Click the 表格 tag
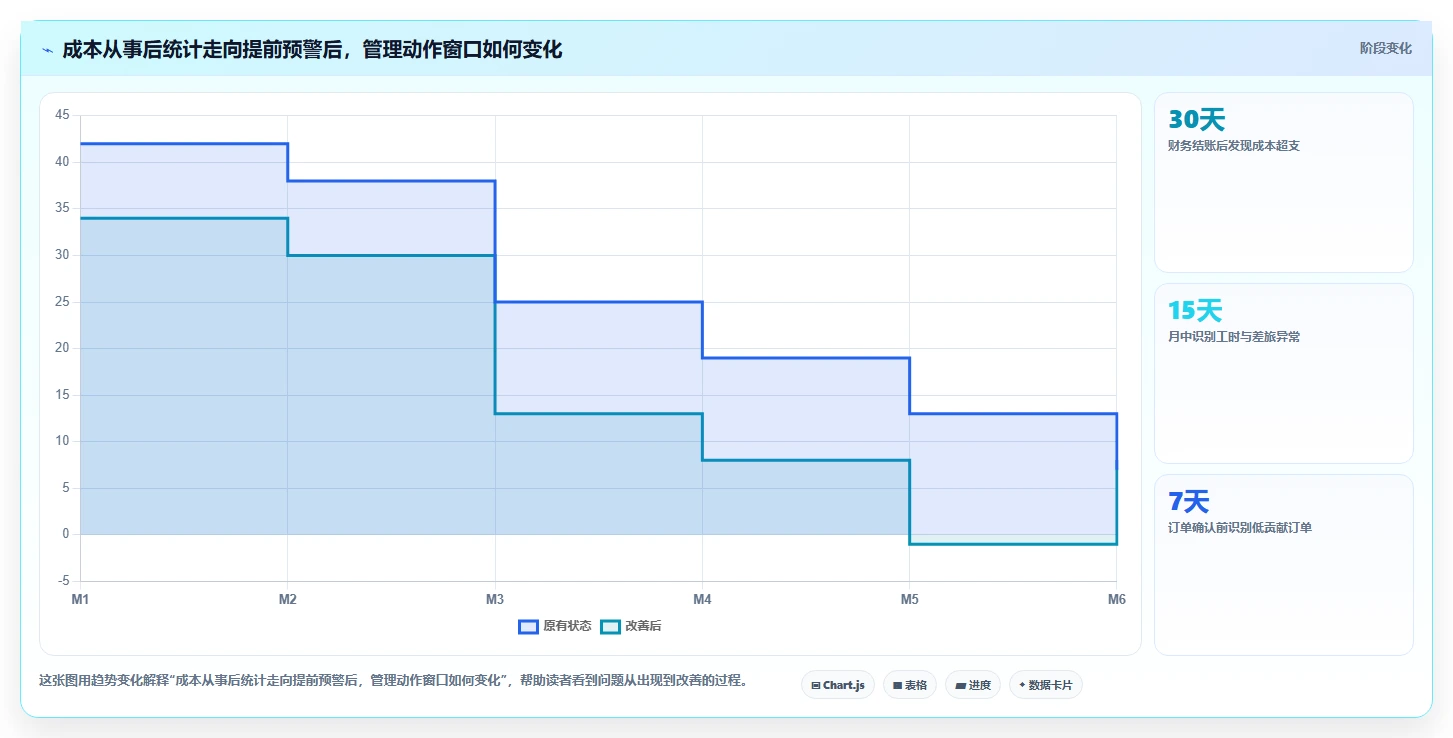The image size is (1453, 738). (x=910, y=685)
